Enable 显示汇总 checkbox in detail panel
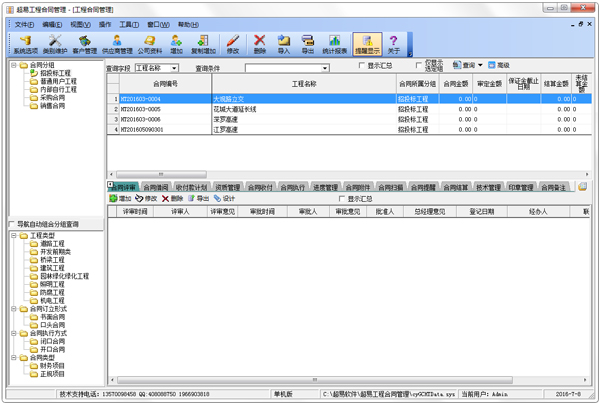 tap(342, 199)
